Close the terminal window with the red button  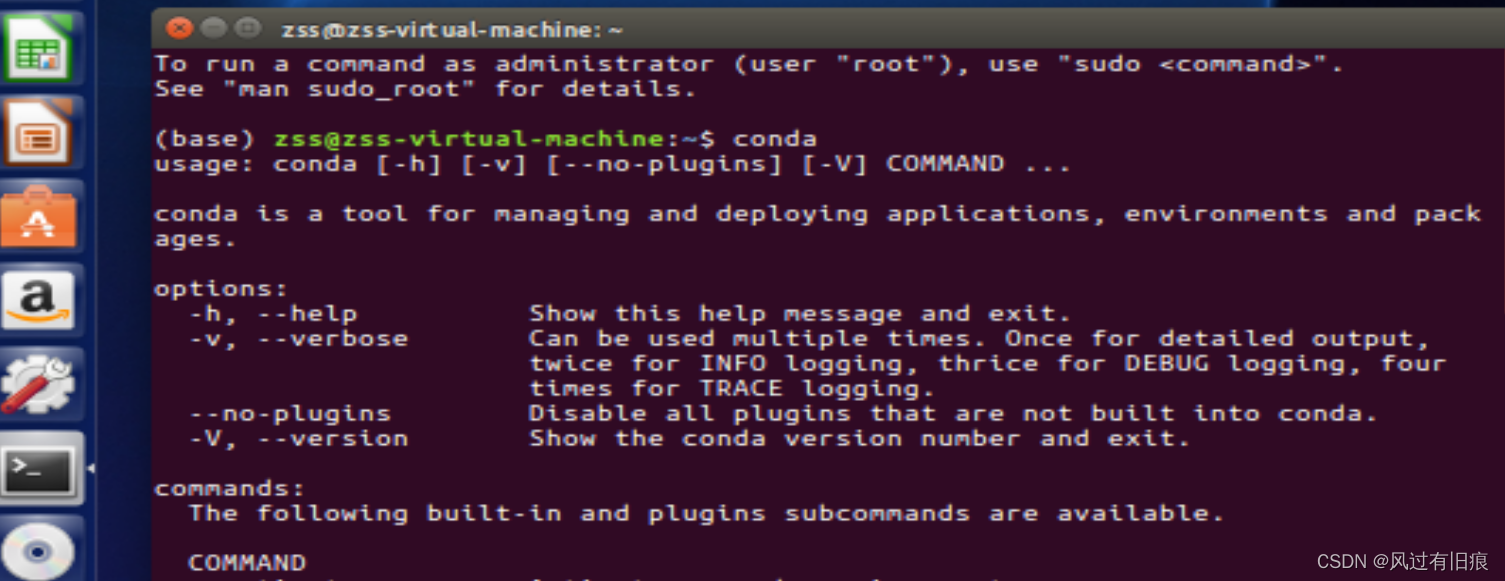pos(179,28)
